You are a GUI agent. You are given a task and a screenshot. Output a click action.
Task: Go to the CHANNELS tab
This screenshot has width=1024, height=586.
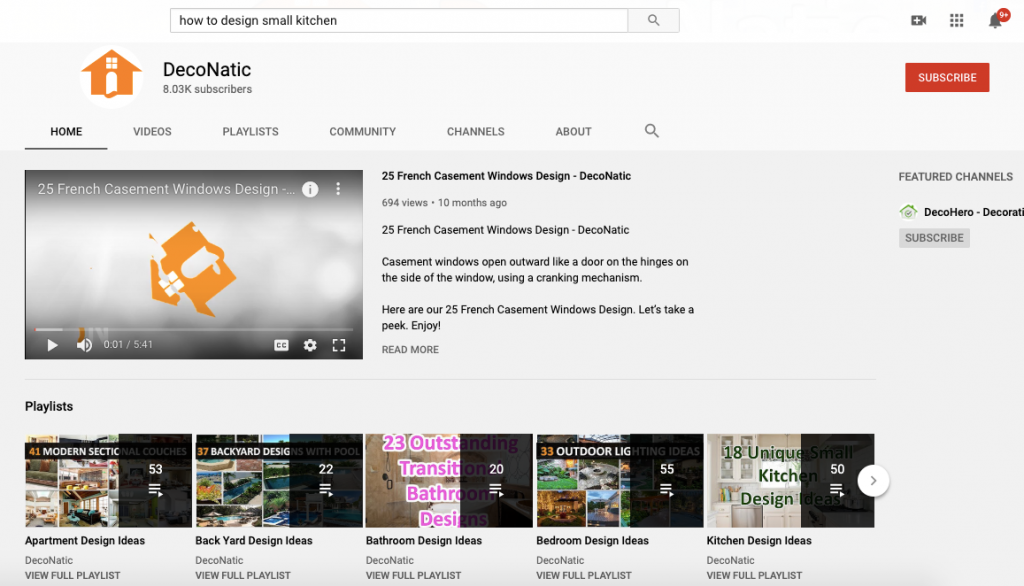[x=475, y=131]
